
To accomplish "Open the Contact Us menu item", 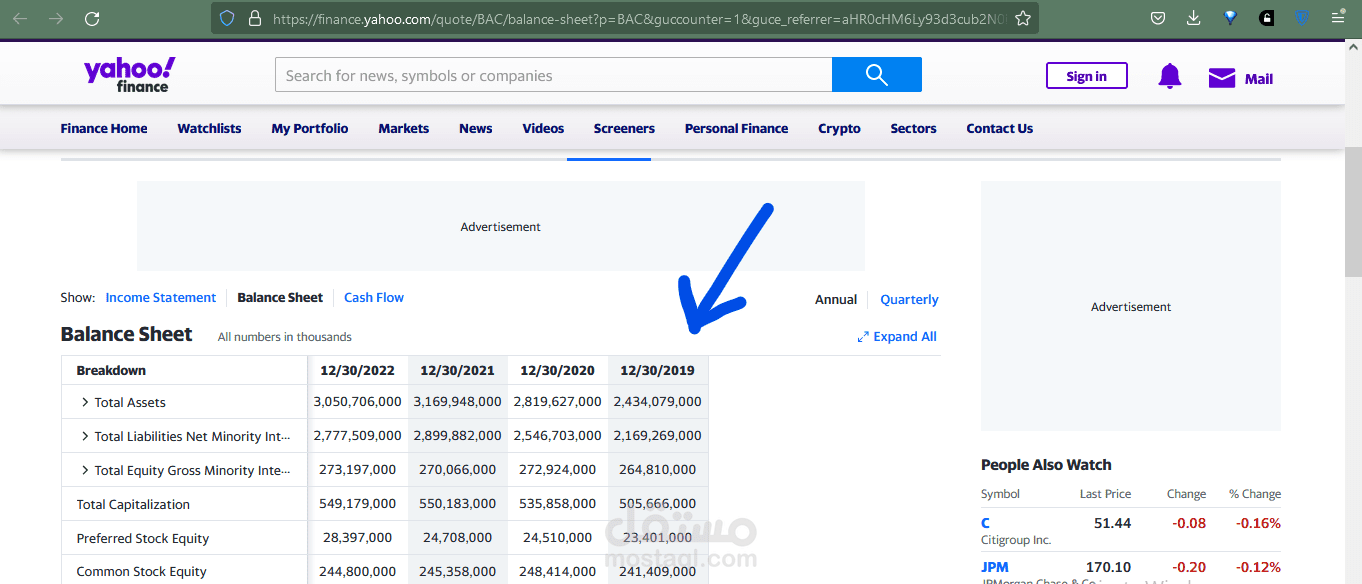I will pos(999,128).
